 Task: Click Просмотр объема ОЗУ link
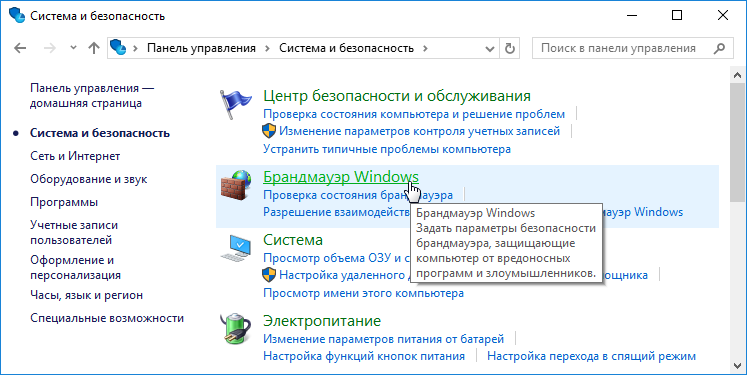tap(336, 258)
